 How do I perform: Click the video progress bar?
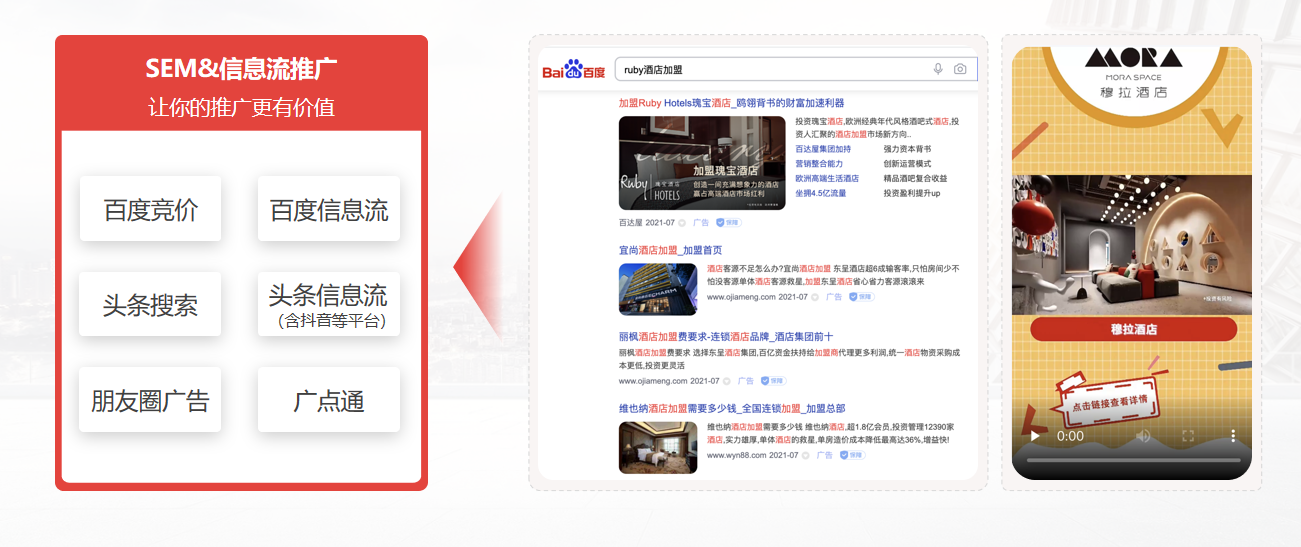pyautogui.click(x=1132, y=461)
